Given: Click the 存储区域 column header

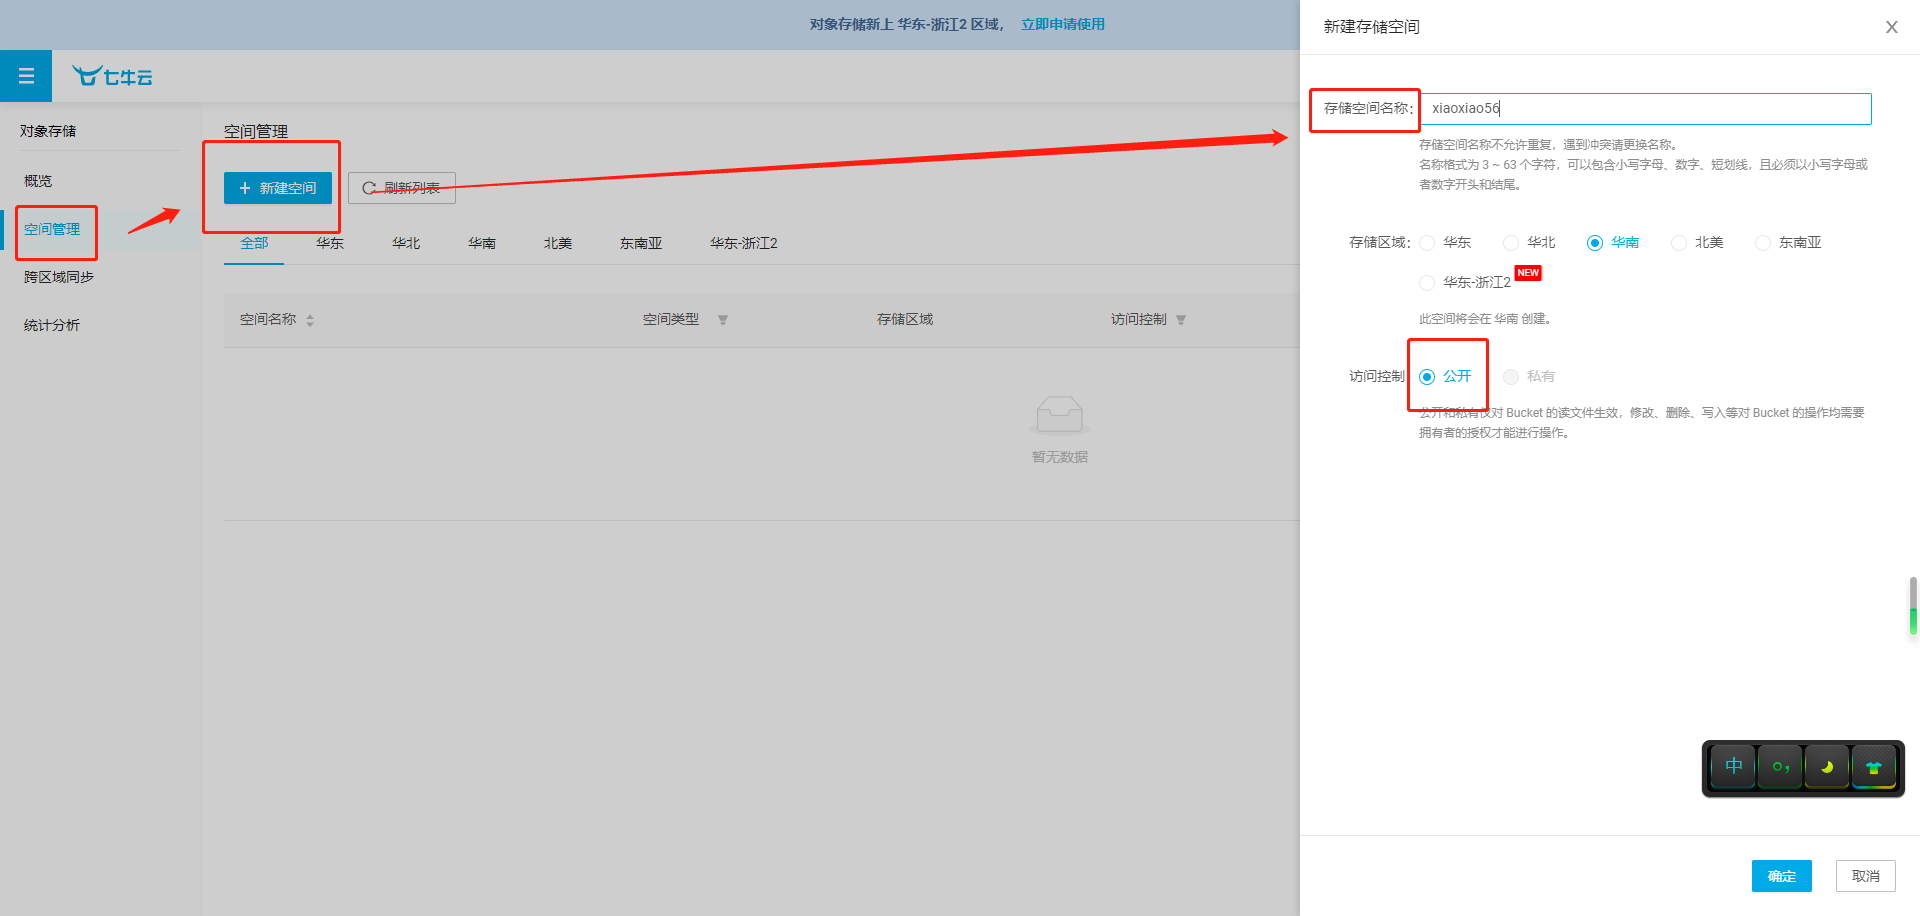Looking at the screenshot, I should [905, 319].
